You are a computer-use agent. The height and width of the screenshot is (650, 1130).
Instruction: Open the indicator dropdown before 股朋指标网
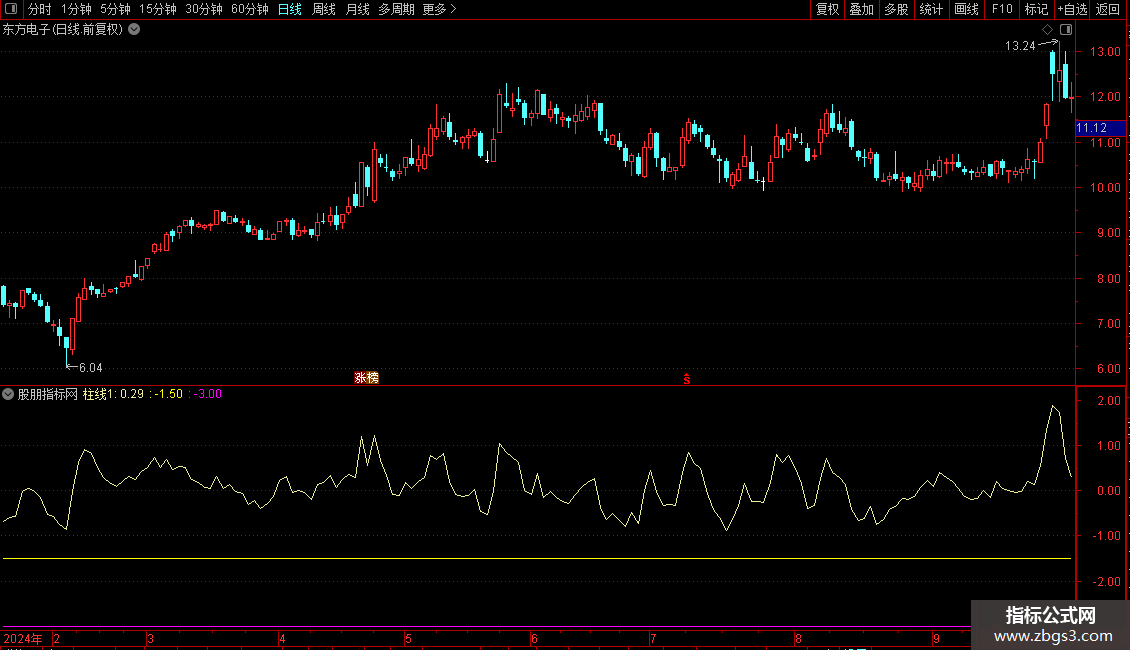(x=8, y=394)
